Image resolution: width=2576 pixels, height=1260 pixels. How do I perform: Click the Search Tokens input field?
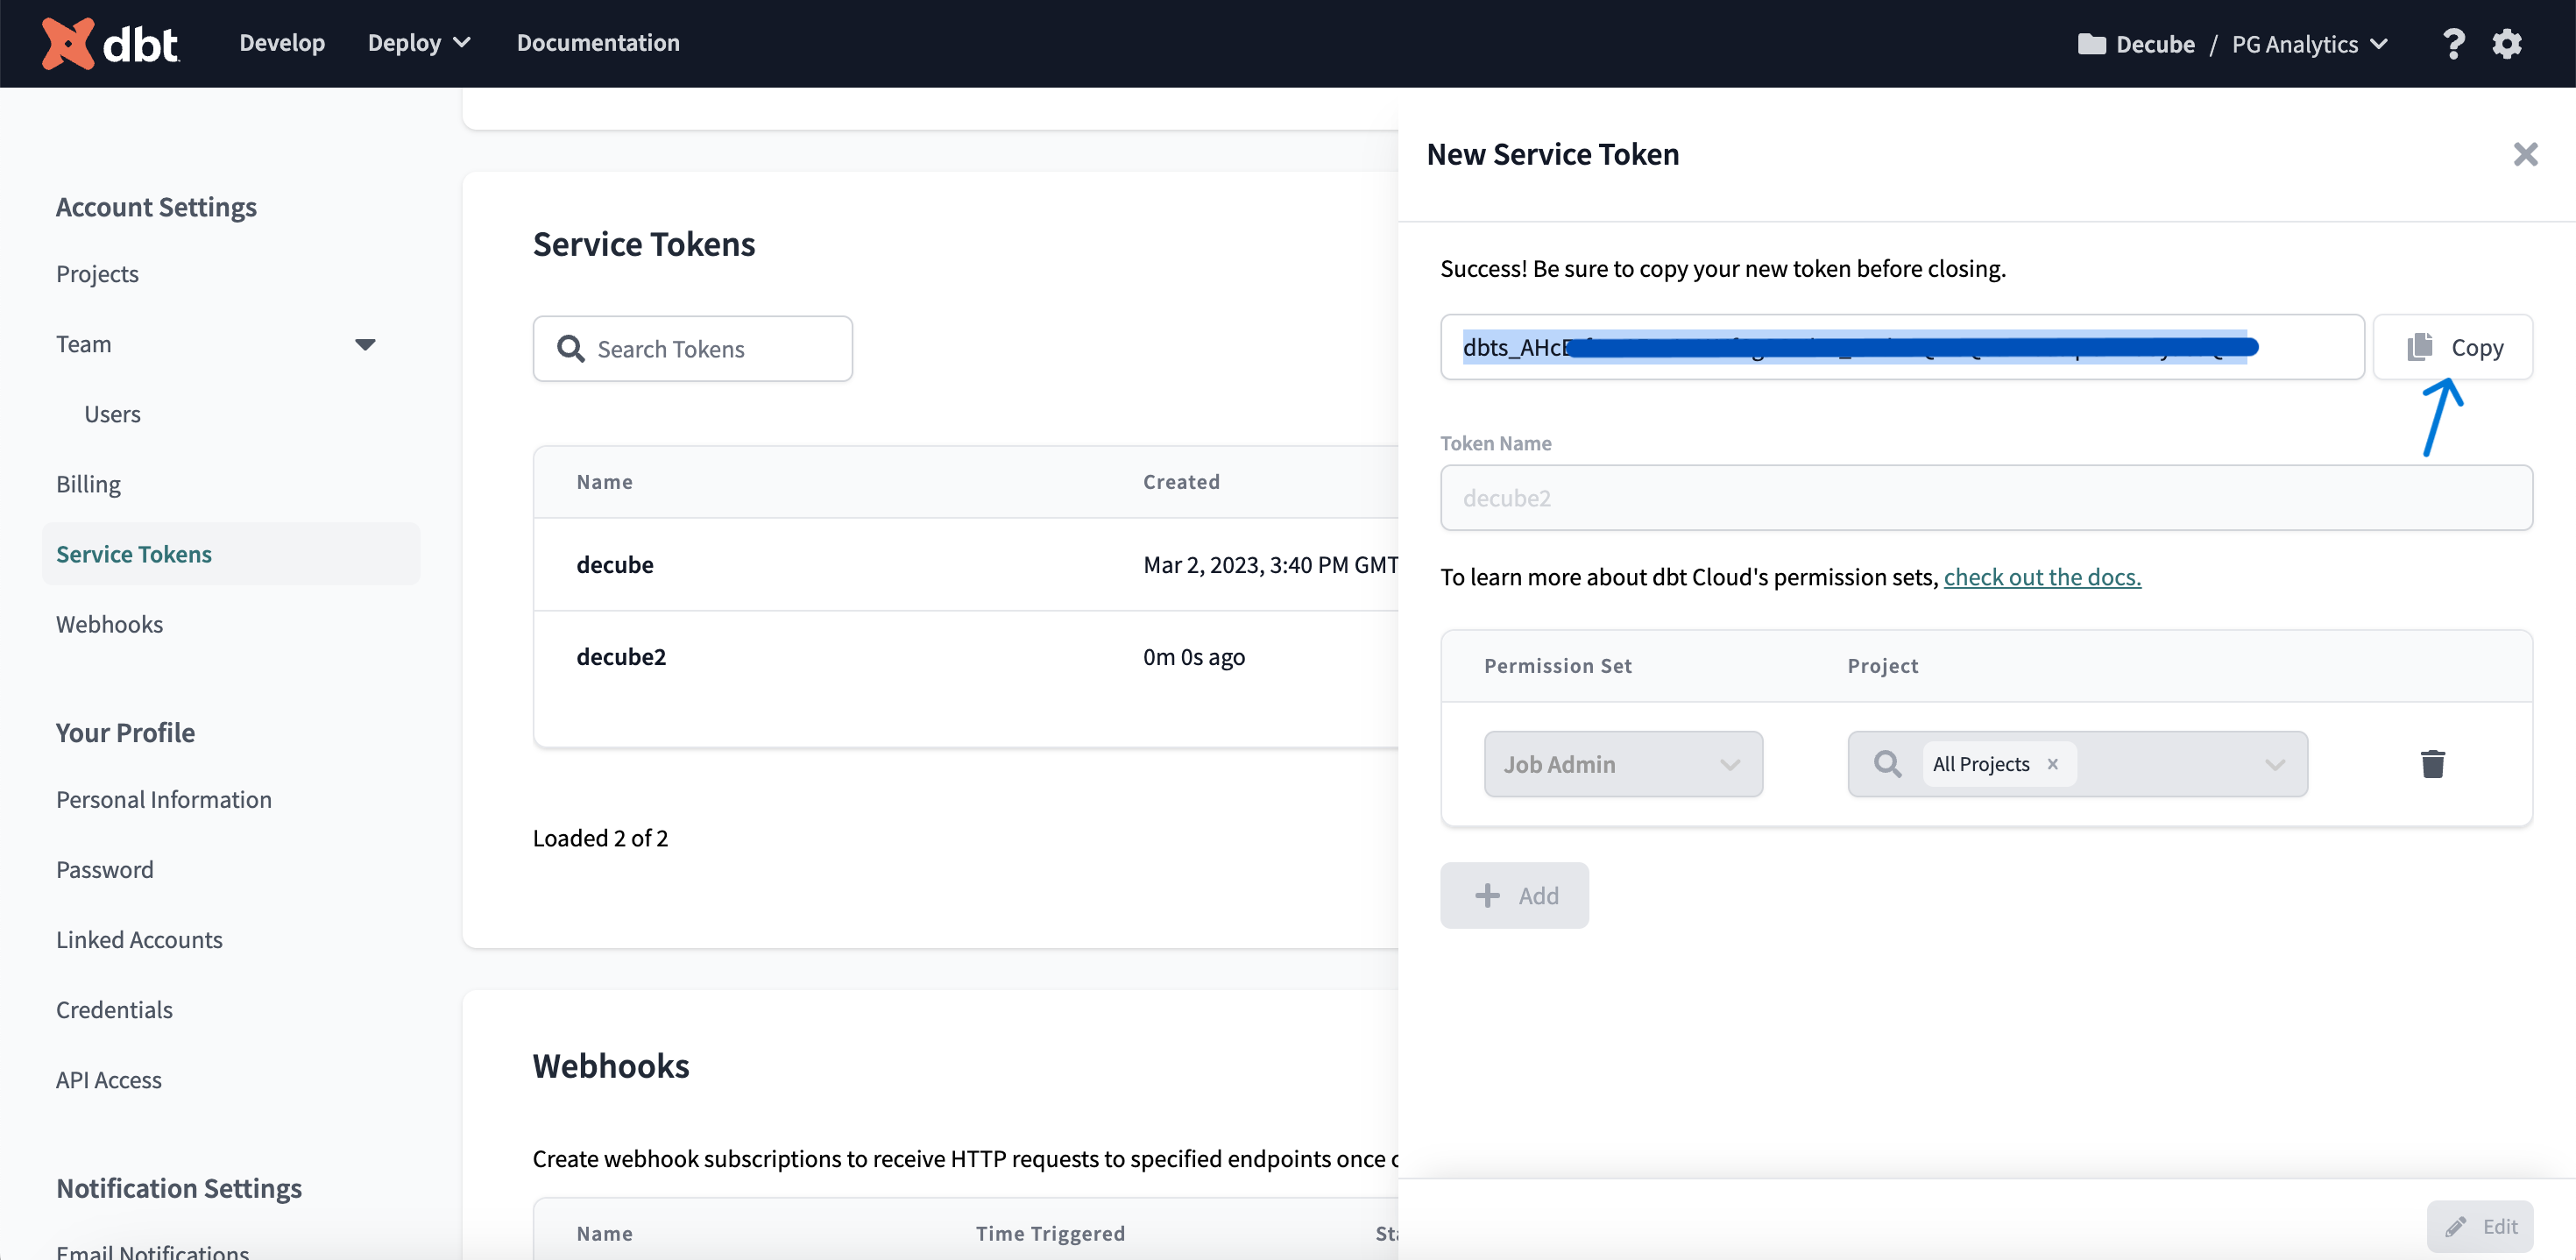[710, 349]
